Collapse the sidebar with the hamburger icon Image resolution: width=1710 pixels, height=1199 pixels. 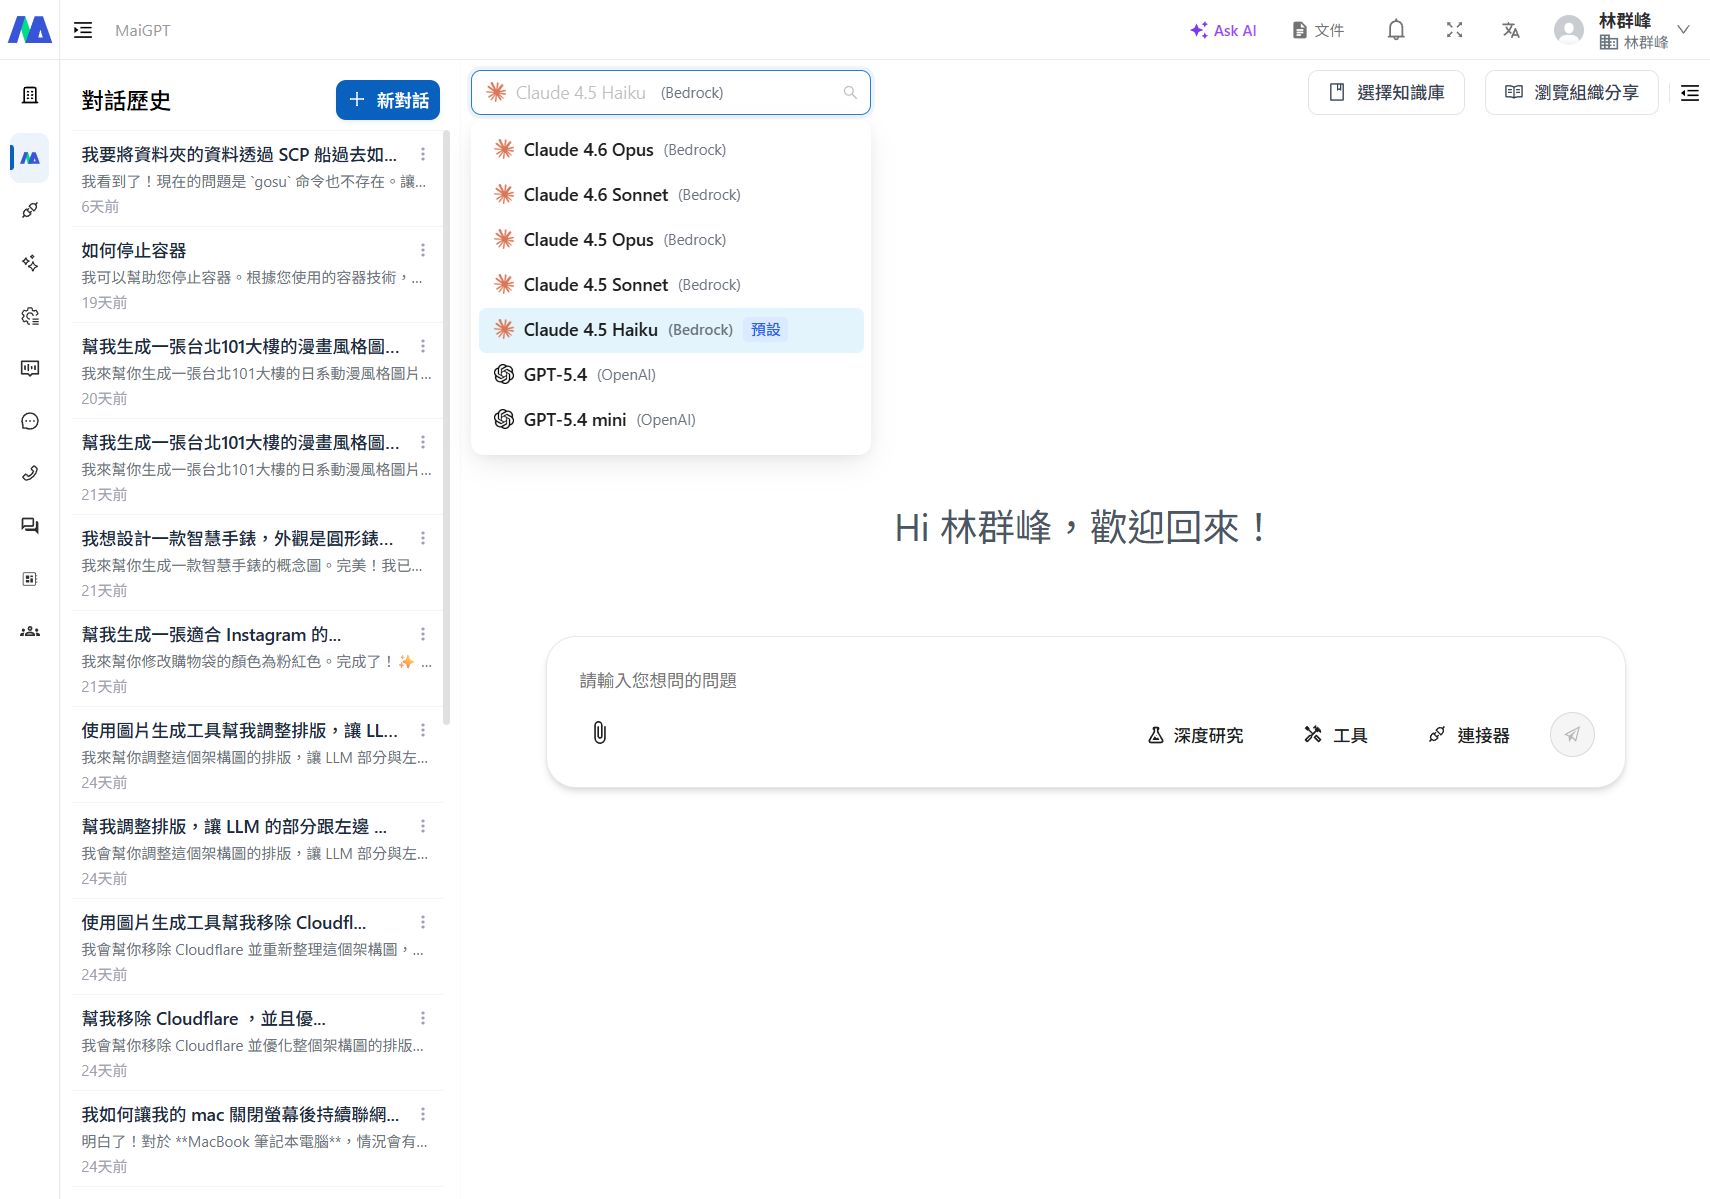[83, 29]
